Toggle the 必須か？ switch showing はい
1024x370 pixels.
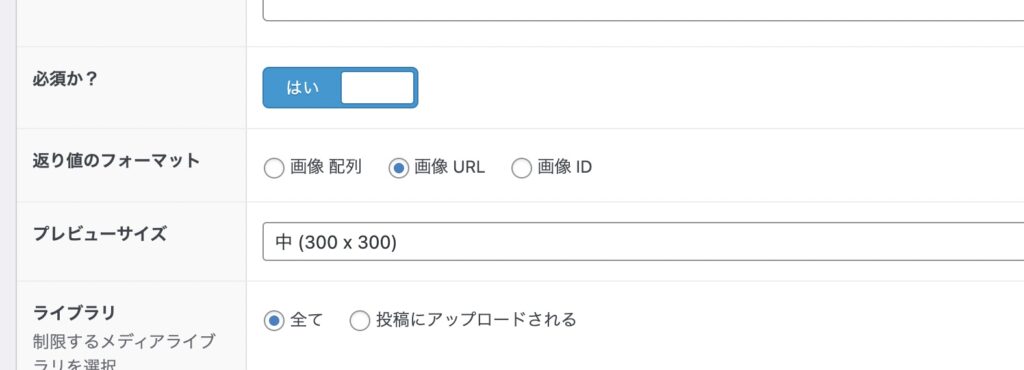[340, 87]
